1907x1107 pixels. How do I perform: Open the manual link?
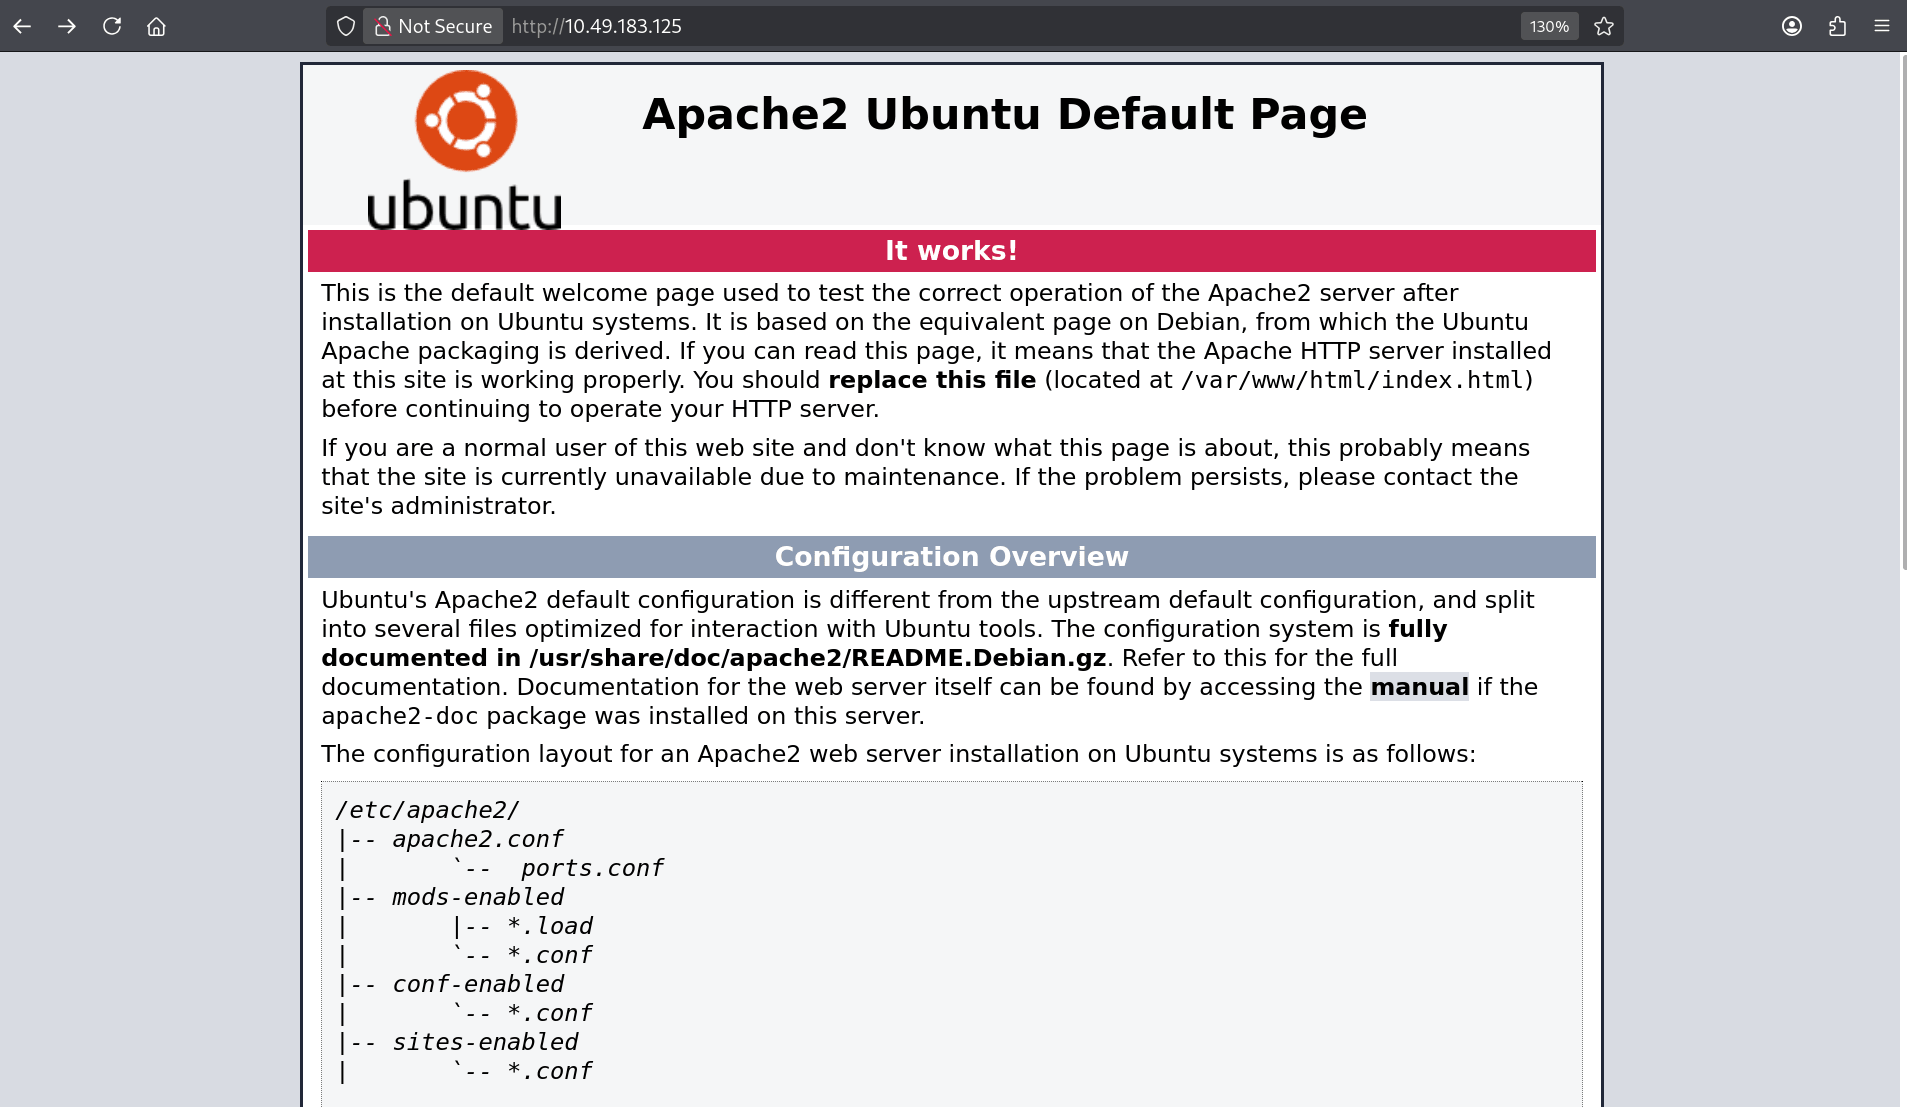(1419, 687)
